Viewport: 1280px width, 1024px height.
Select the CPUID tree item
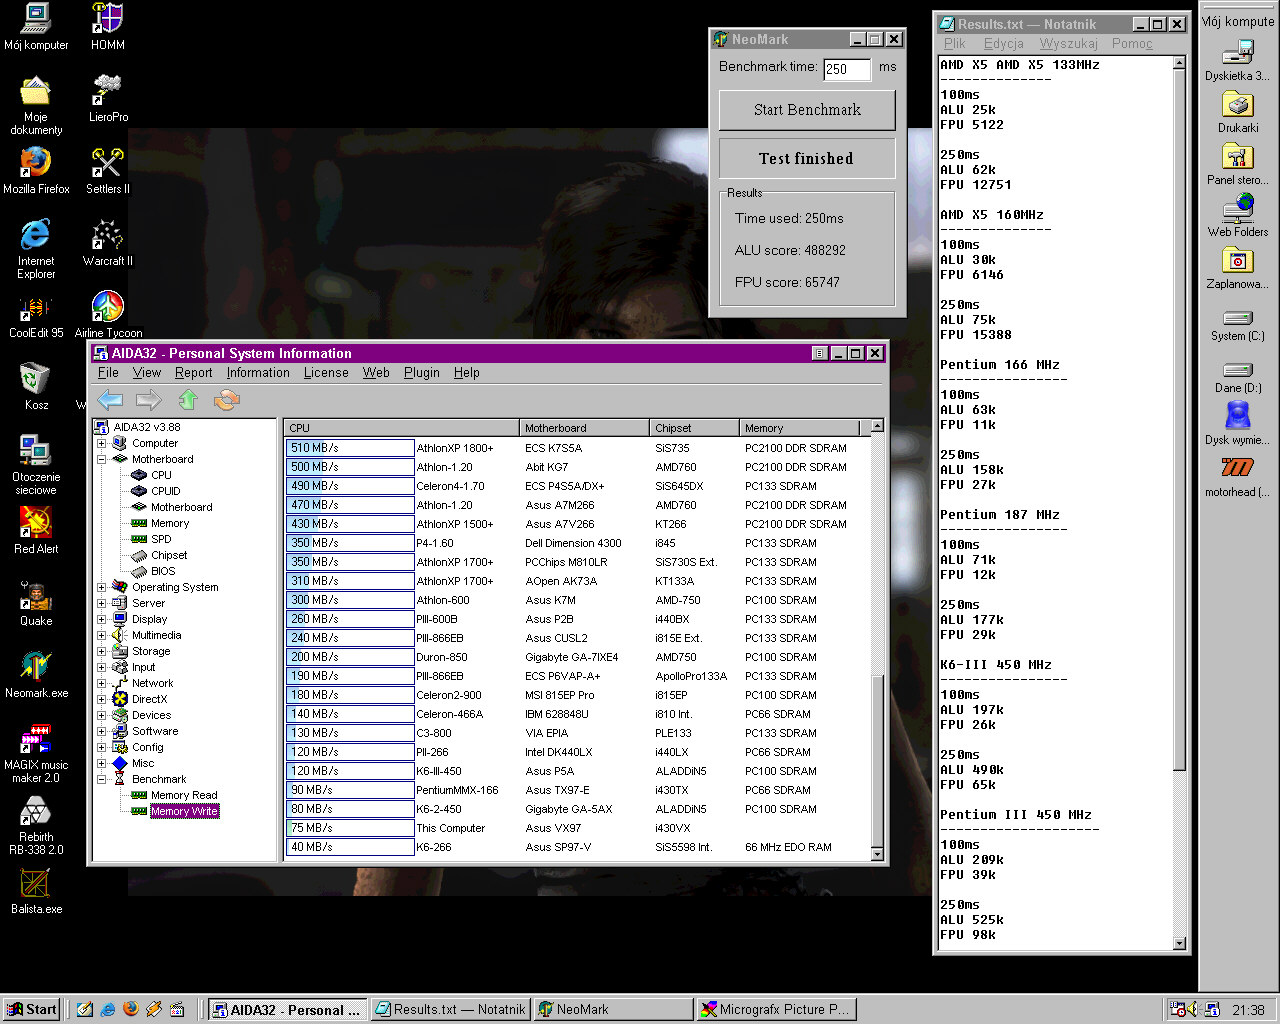[x=166, y=491]
